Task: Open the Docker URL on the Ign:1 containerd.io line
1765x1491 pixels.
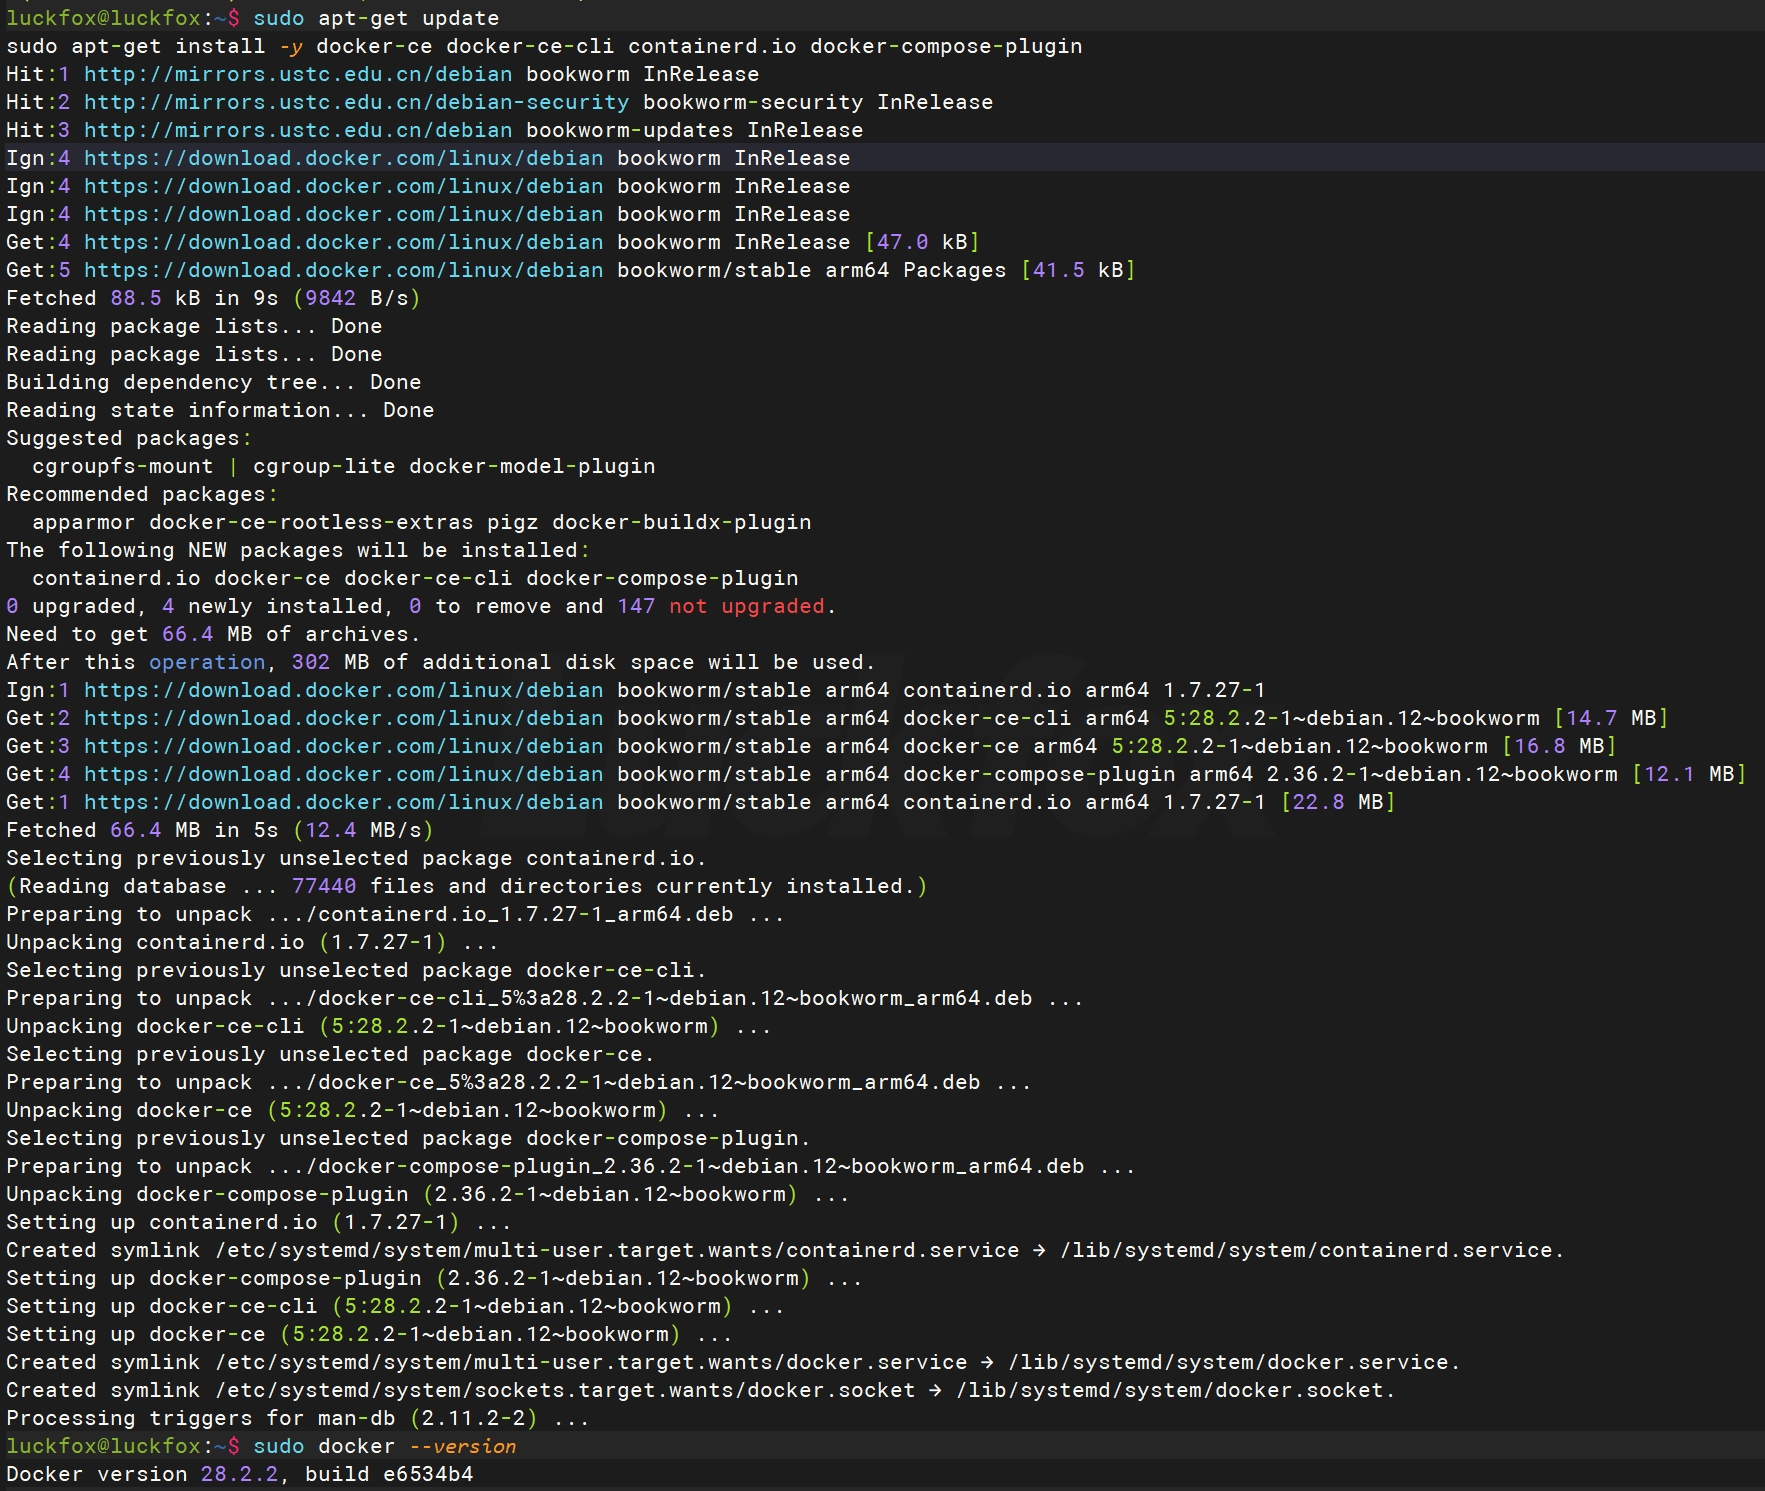Action: (x=343, y=690)
